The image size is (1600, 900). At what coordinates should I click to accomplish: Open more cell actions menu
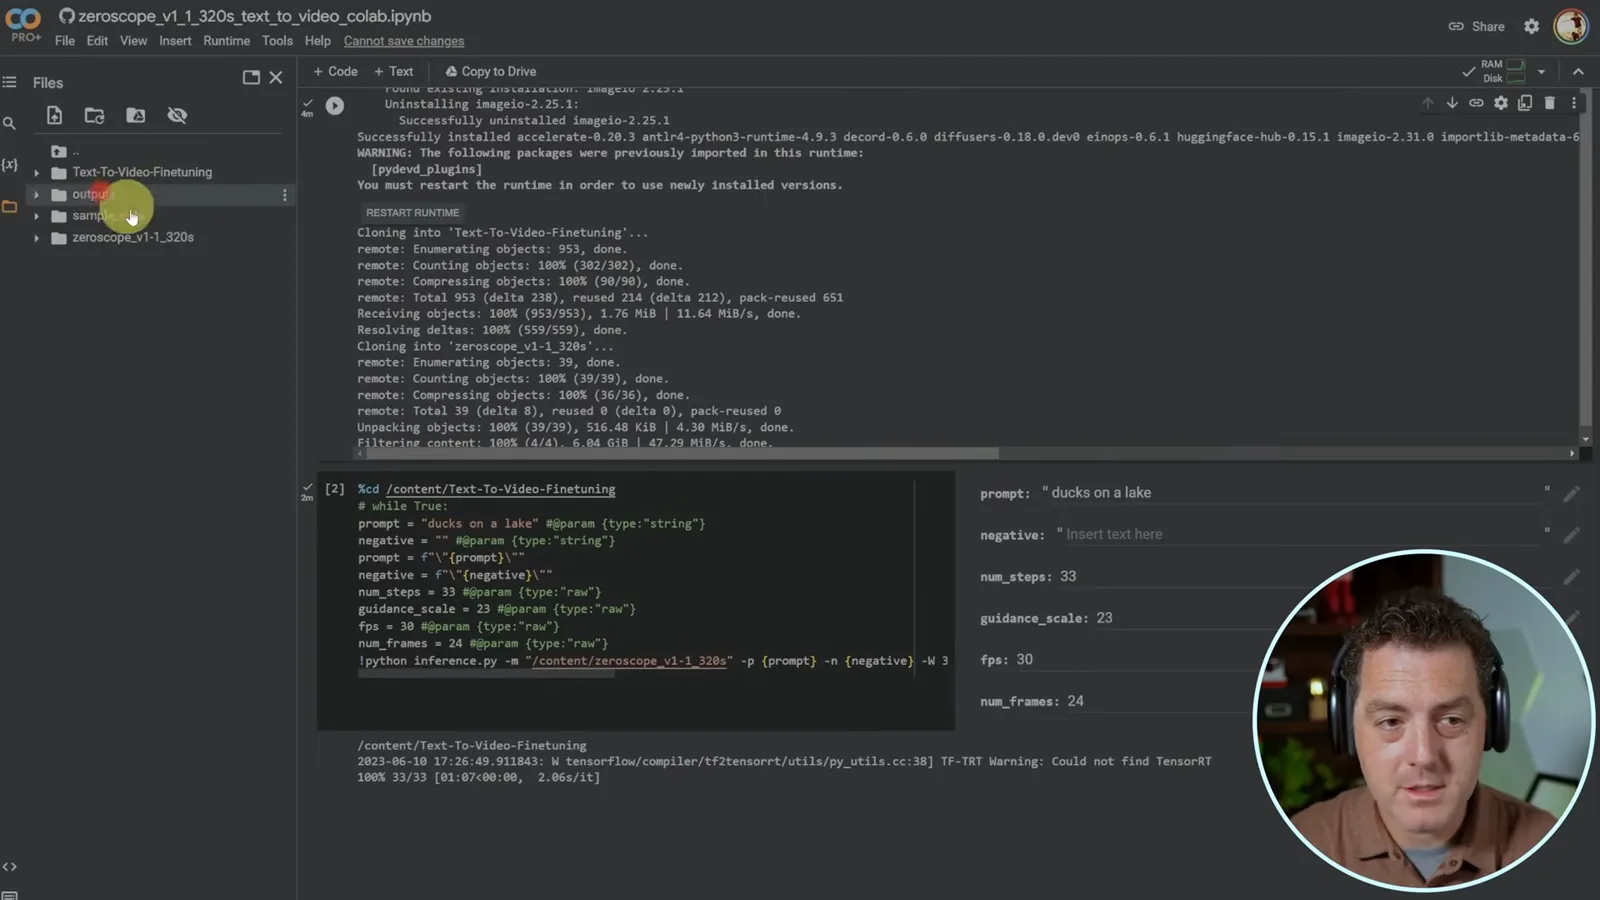click(1574, 103)
